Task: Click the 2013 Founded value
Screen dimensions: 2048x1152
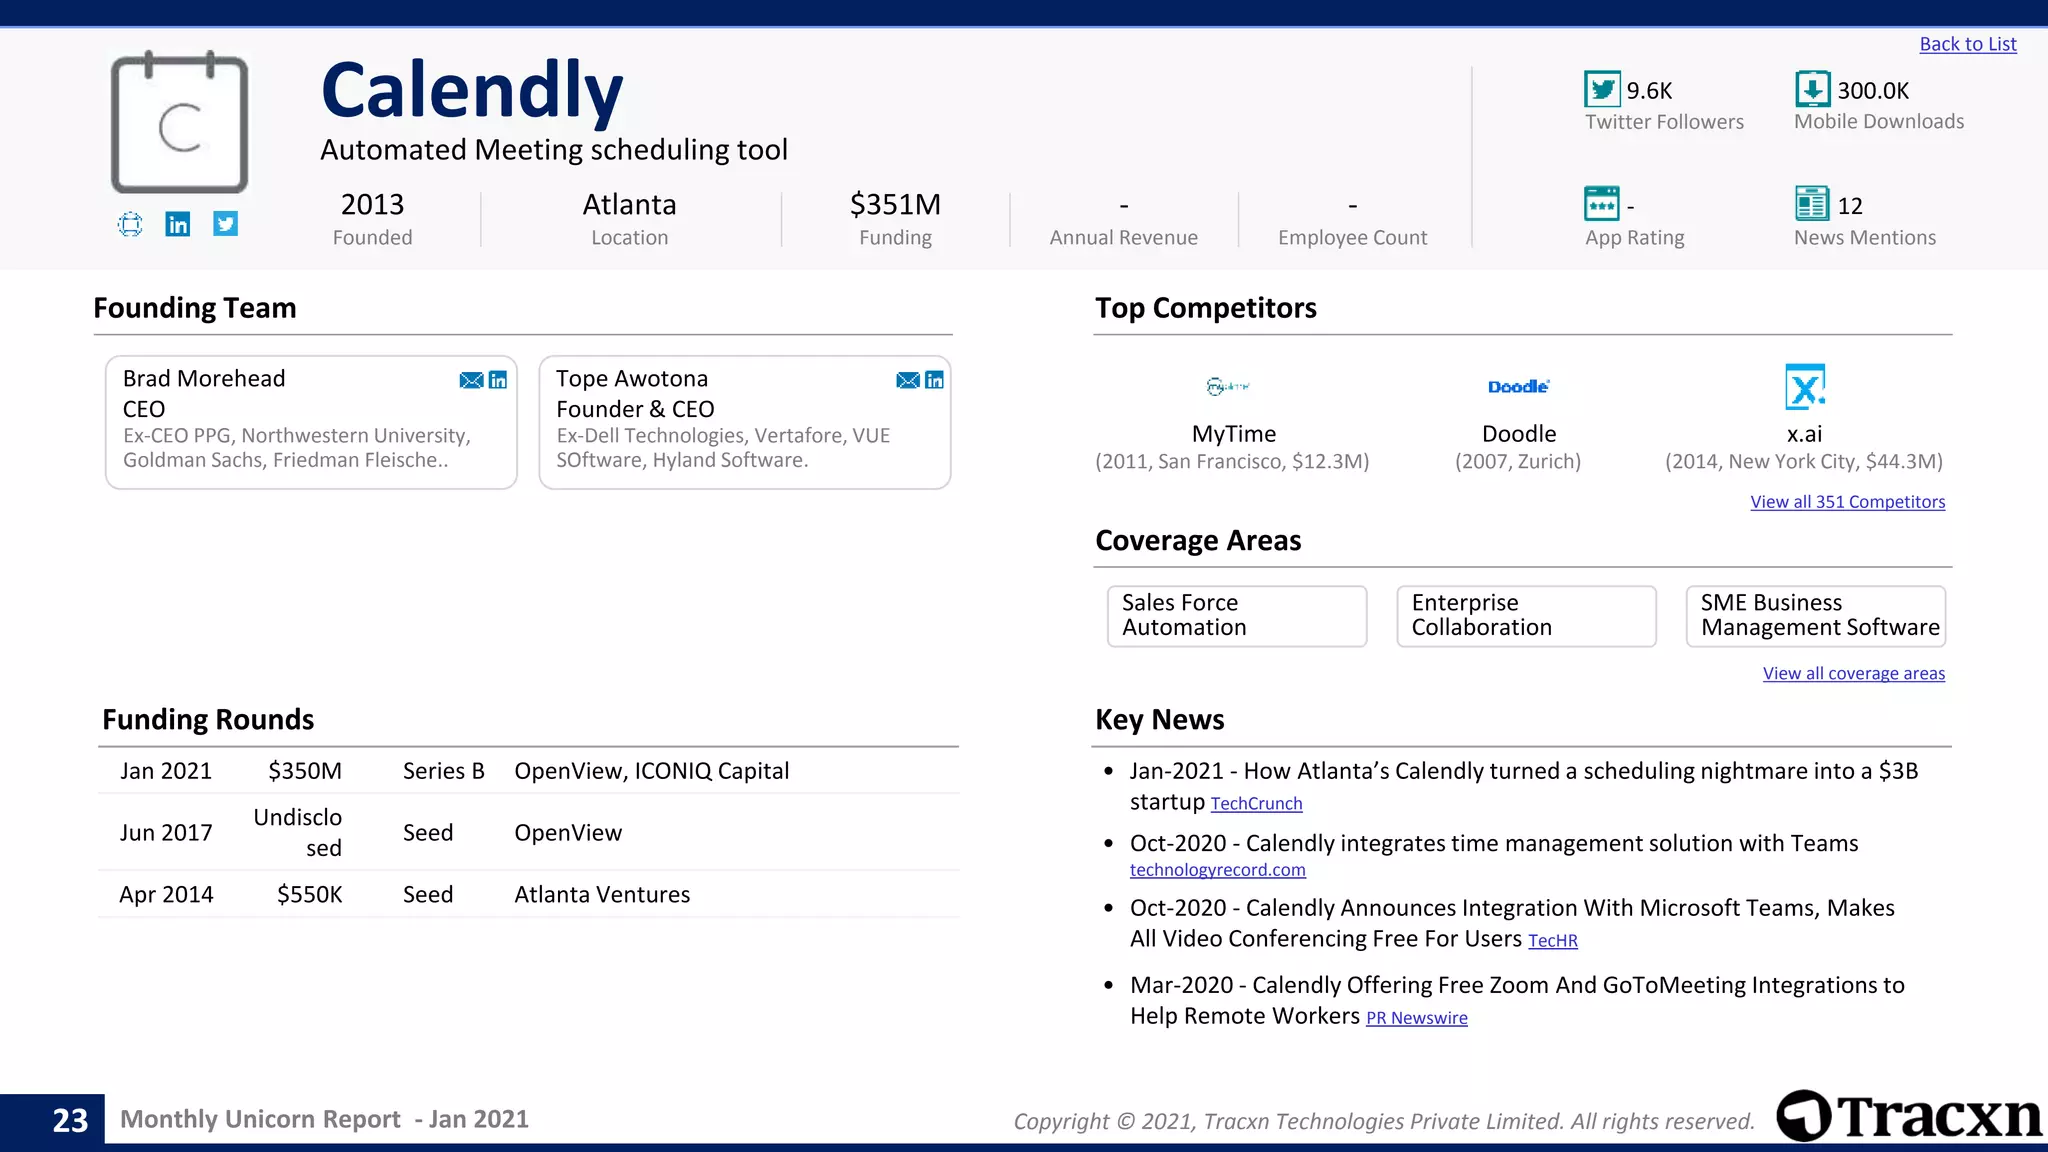Action: click(x=372, y=205)
